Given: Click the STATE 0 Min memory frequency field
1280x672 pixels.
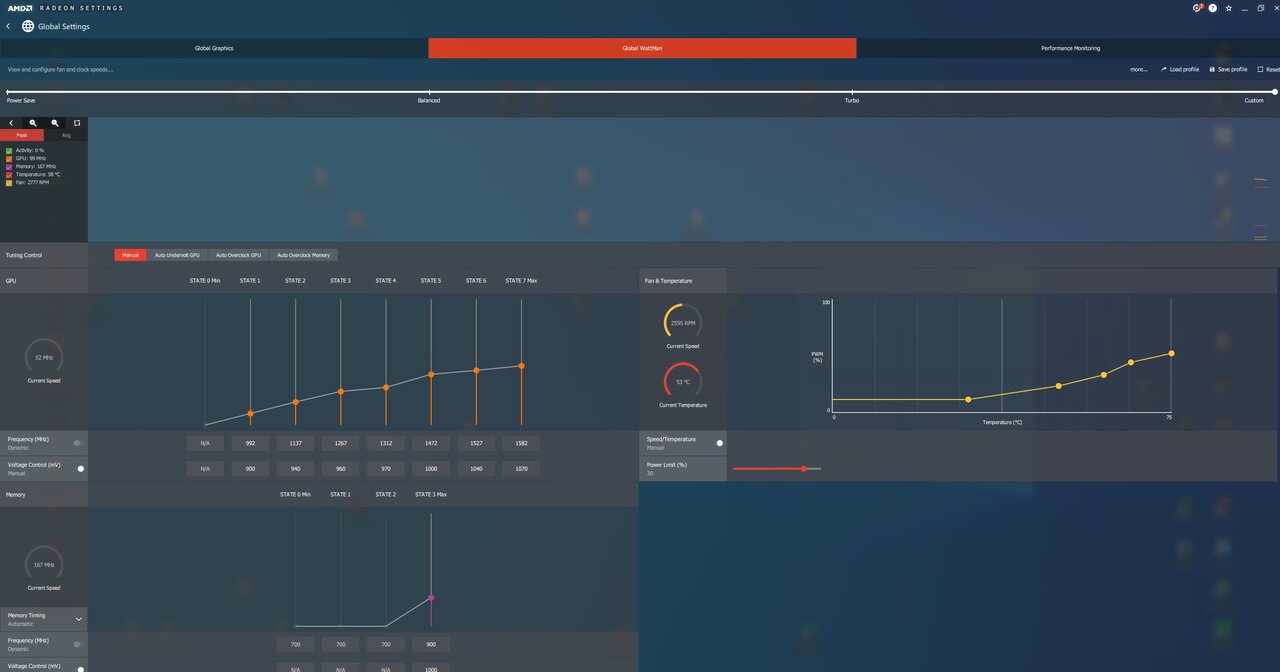Looking at the screenshot, I should pyautogui.click(x=295, y=645).
